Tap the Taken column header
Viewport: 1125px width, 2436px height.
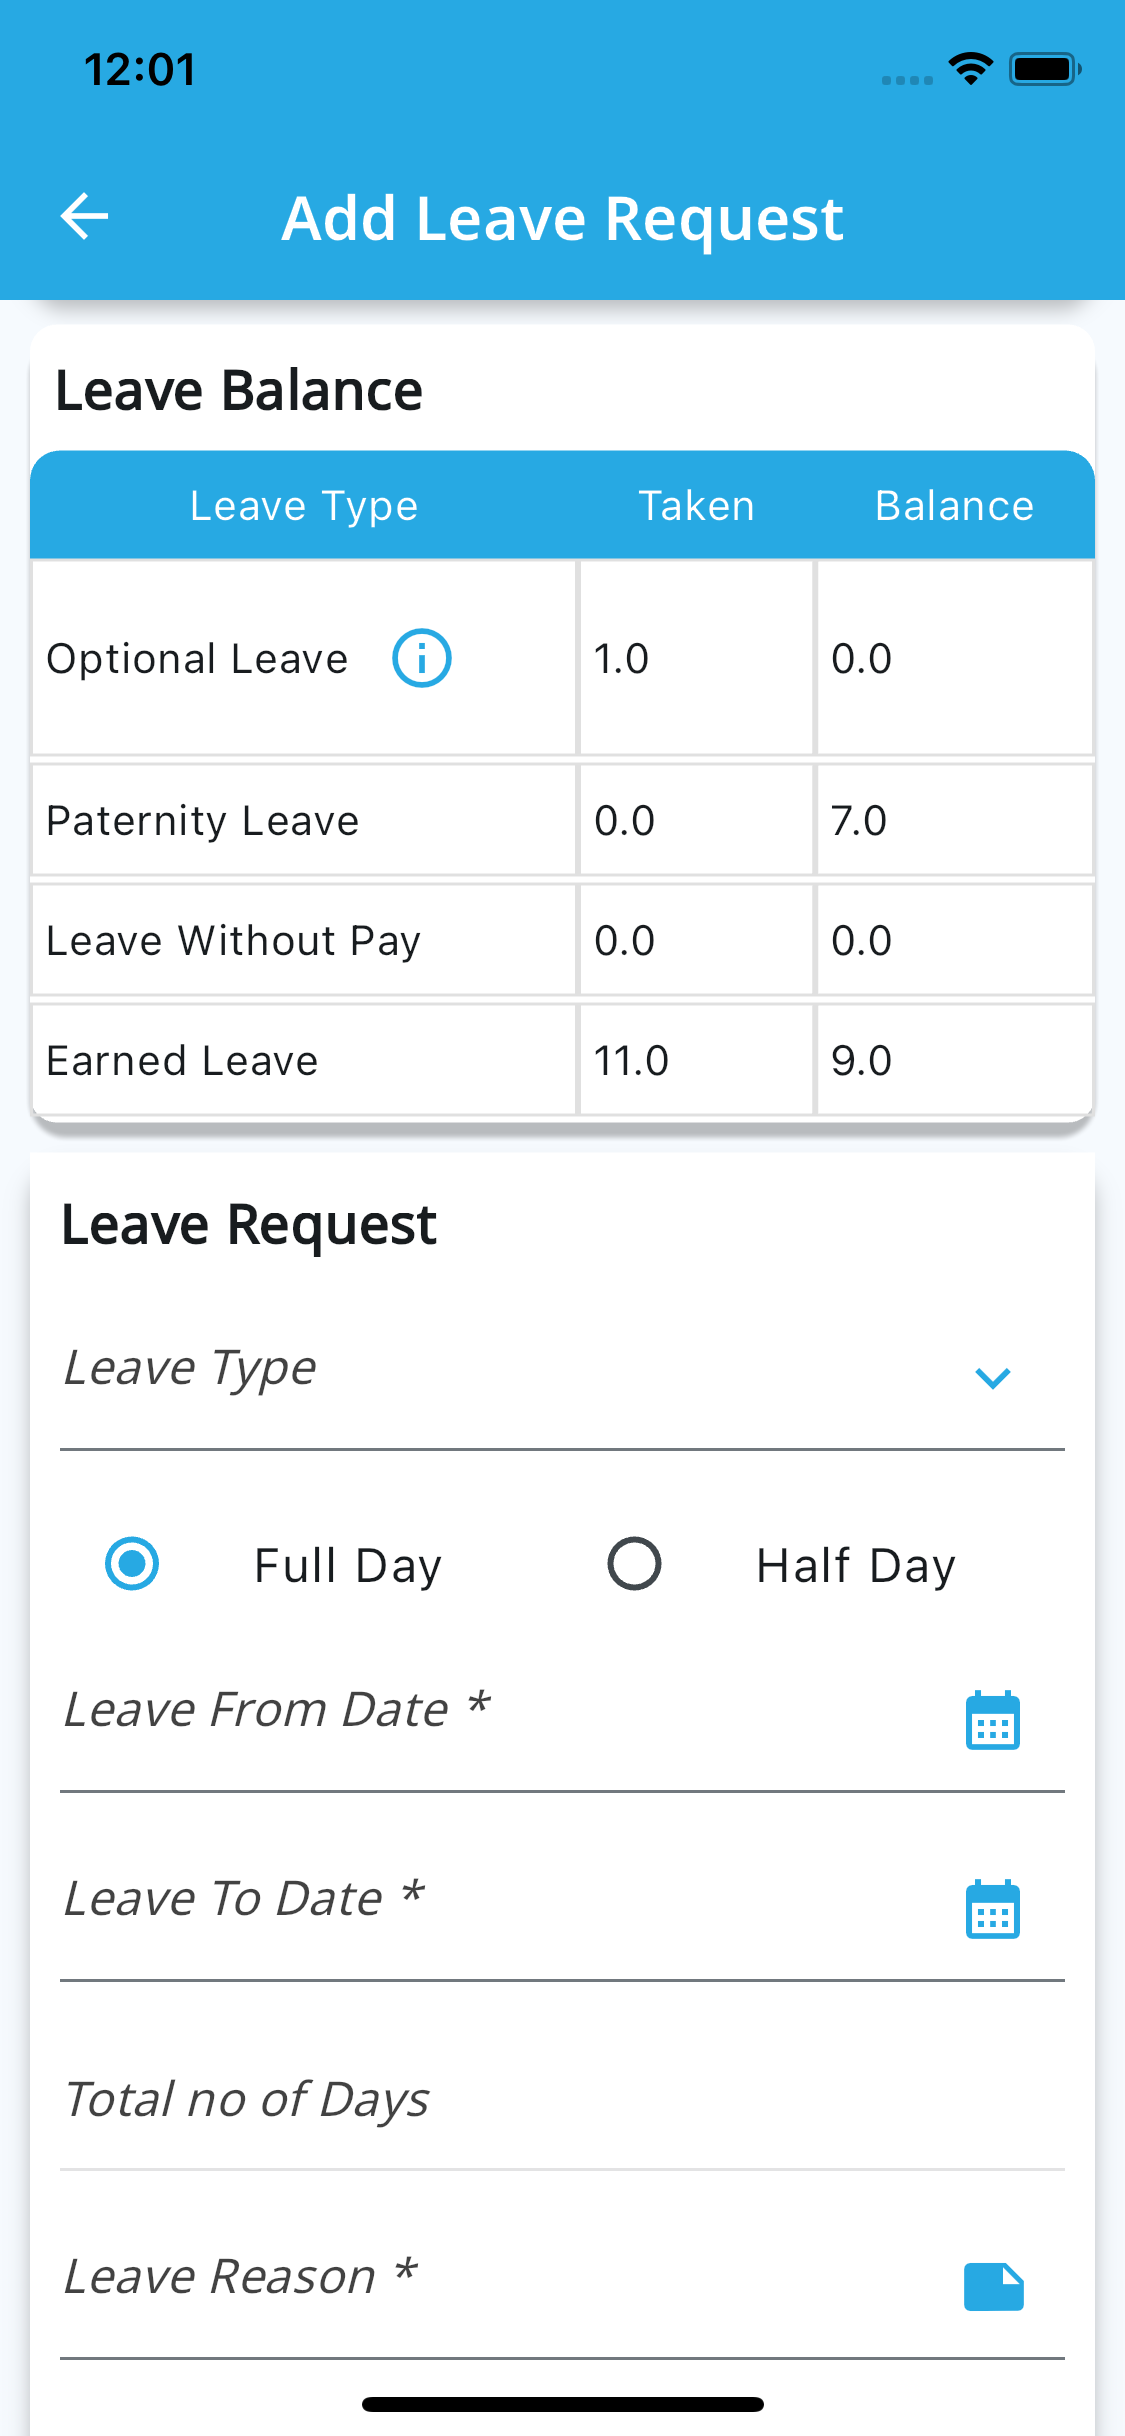click(696, 506)
